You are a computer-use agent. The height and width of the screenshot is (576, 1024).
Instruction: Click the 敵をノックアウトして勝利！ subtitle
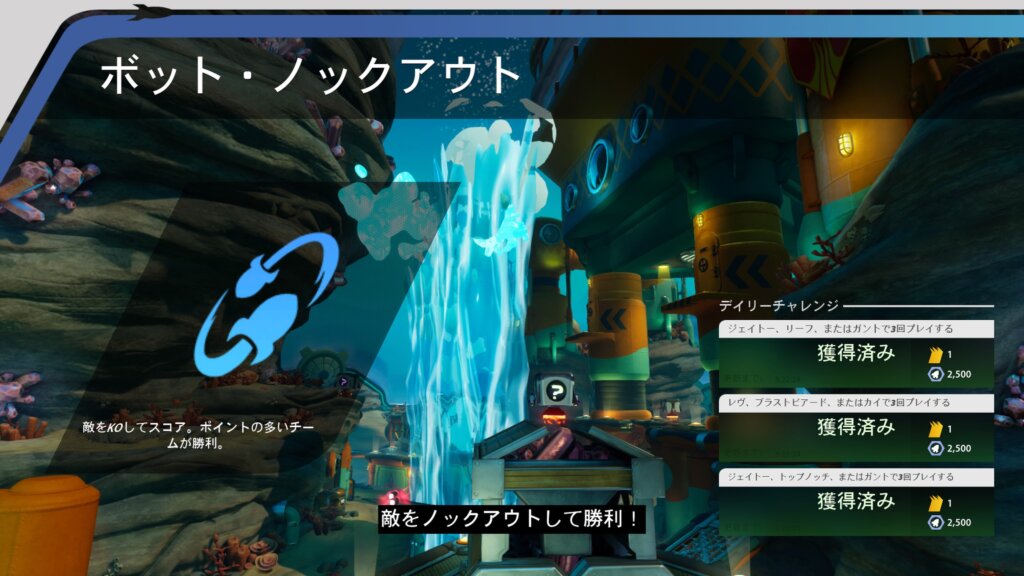pyautogui.click(x=510, y=519)
